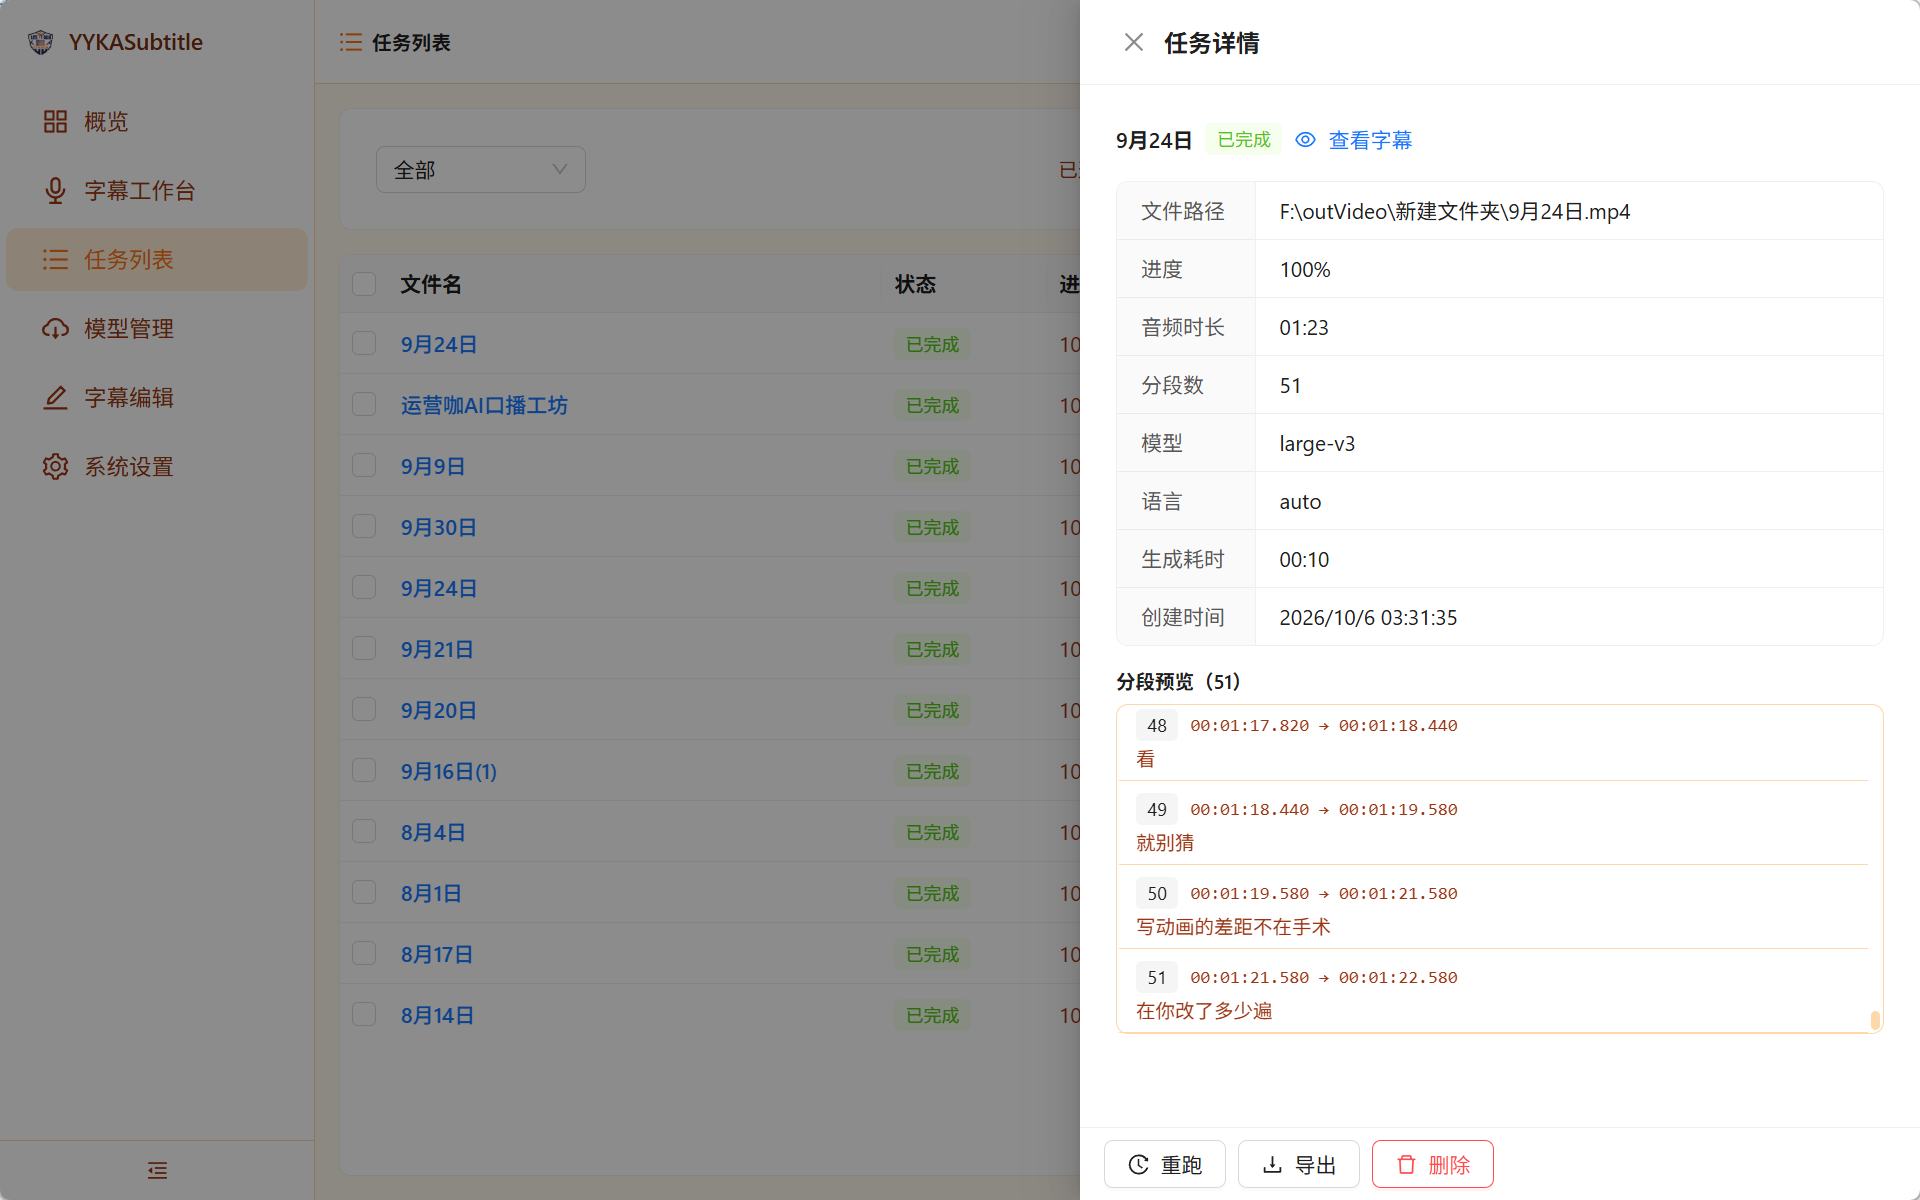Click the model value large-v3

click(x=1317, y=444)
